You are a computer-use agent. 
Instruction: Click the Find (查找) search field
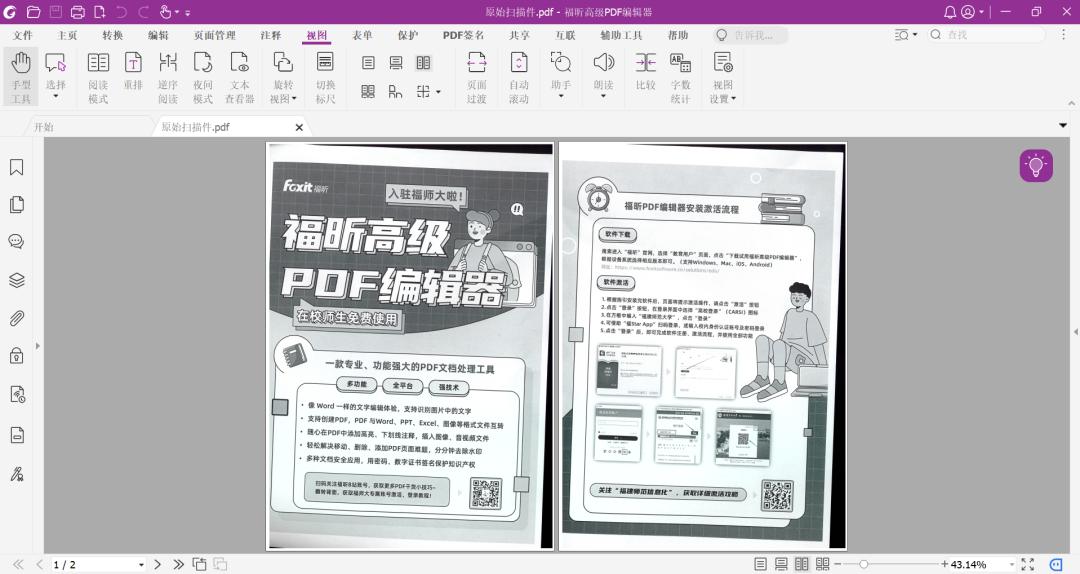click(986, 34)
